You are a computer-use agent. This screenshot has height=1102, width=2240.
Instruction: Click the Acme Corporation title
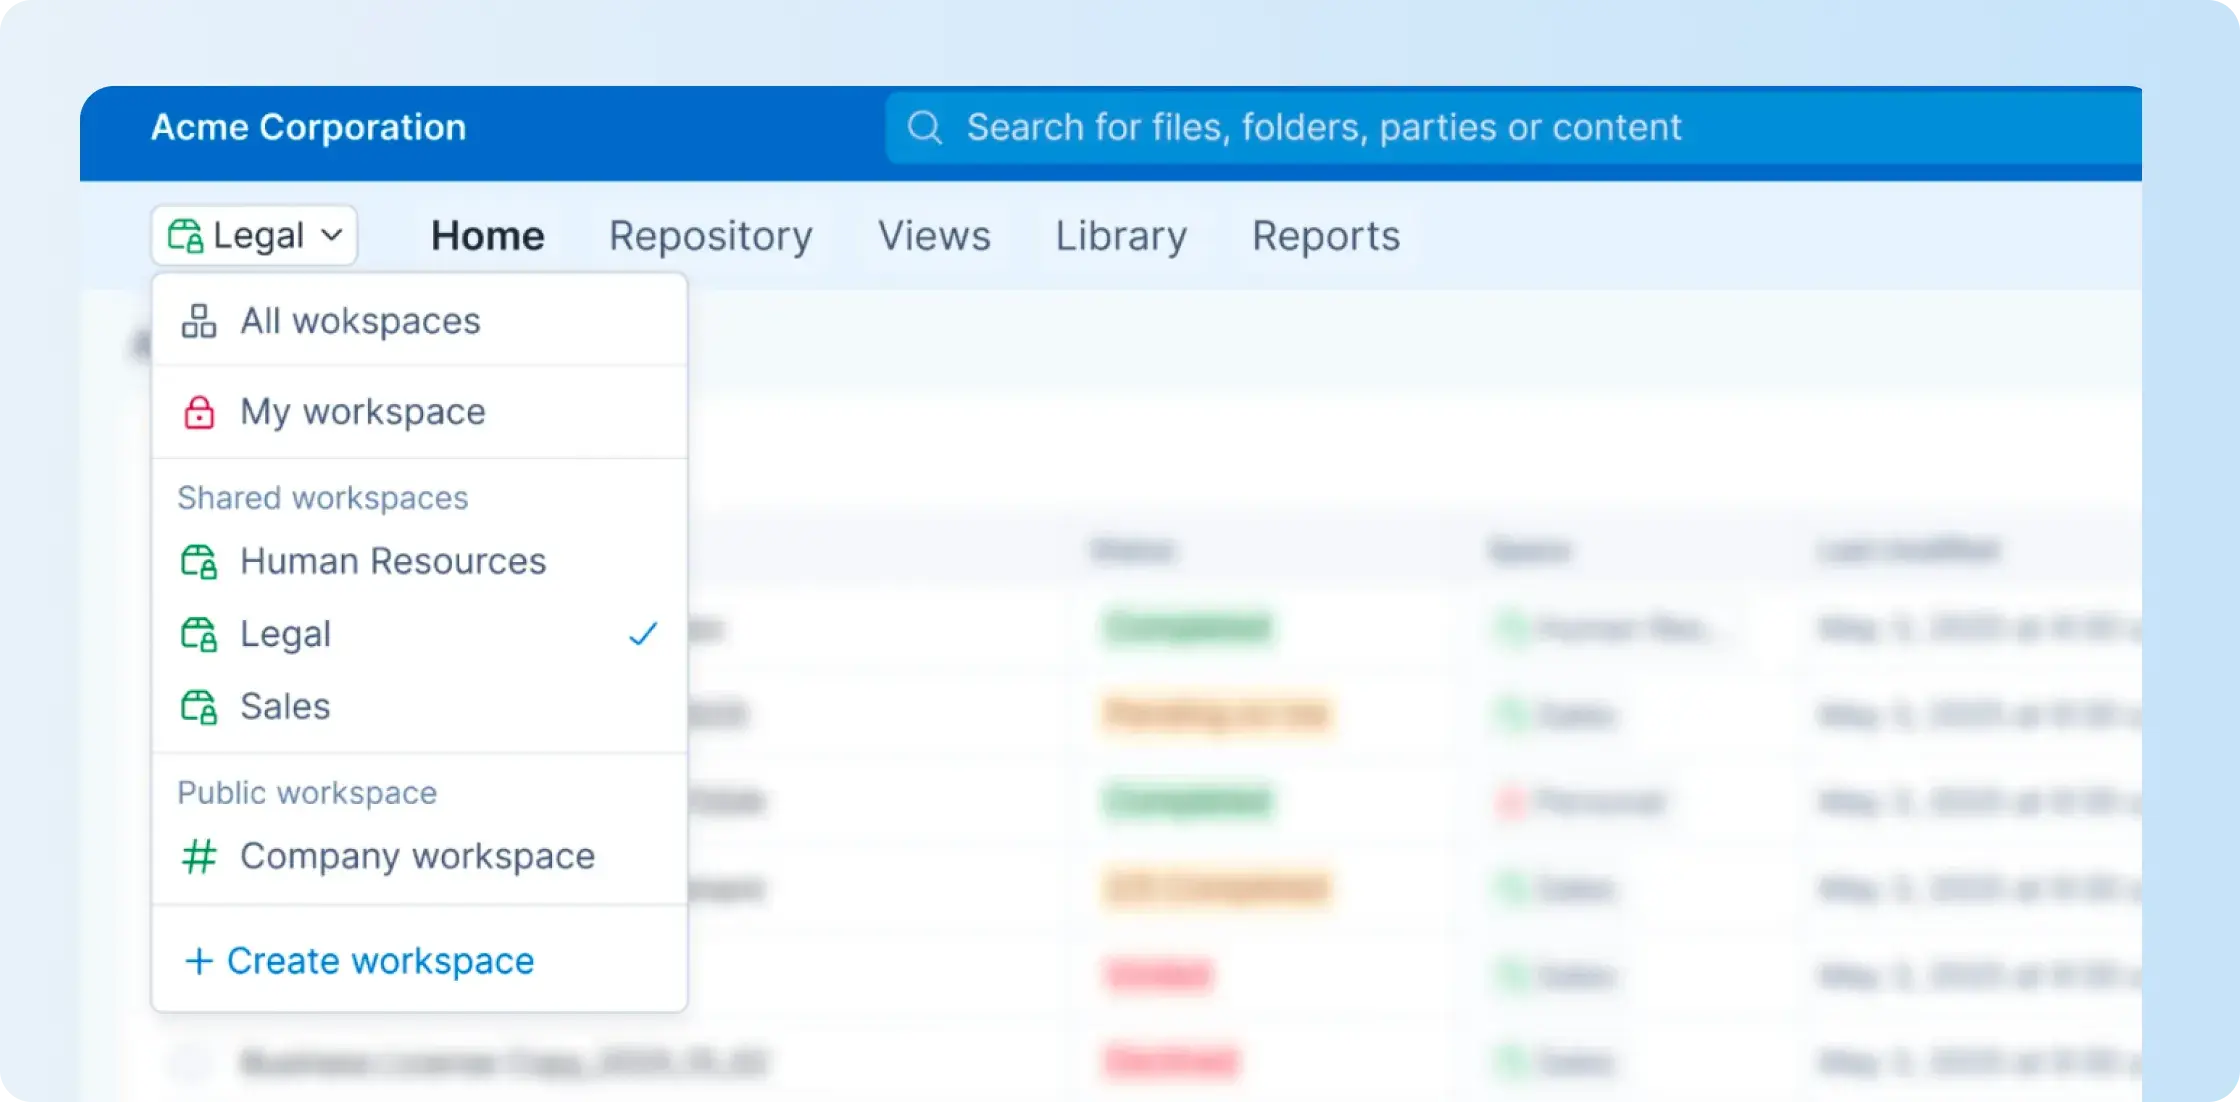(x=308, y=128)
